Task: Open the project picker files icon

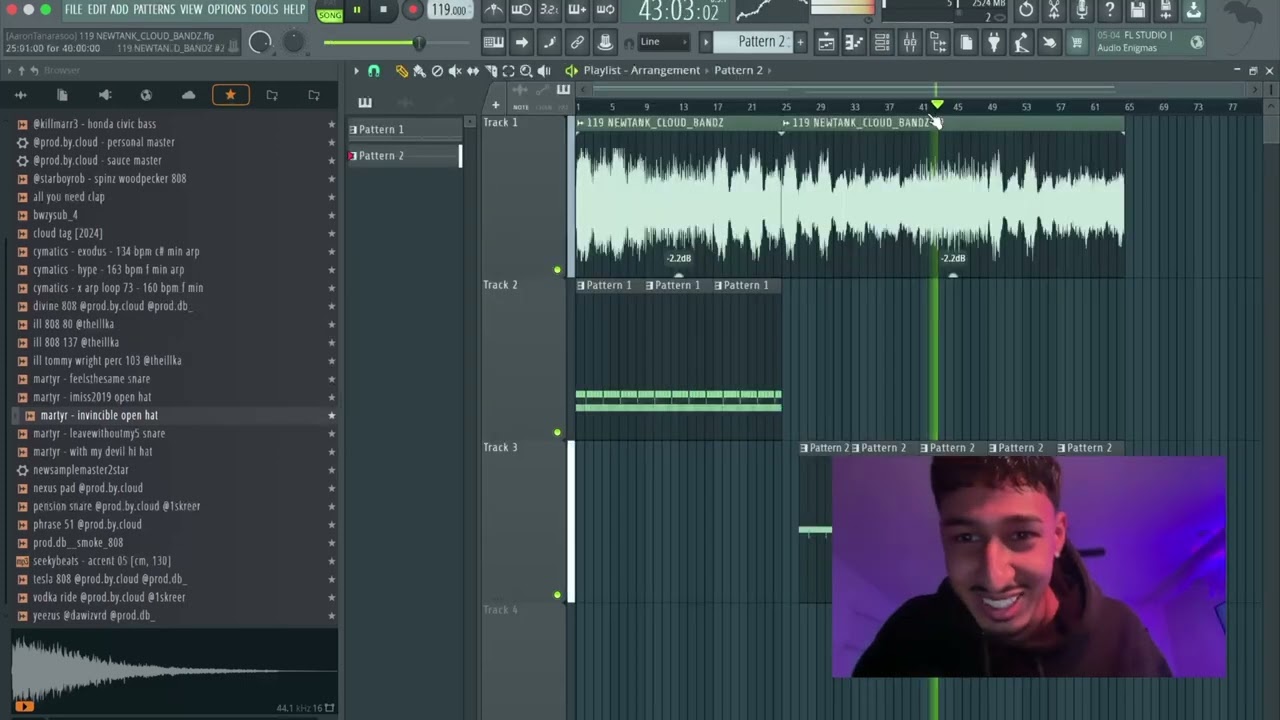Action: coord(966,42)
